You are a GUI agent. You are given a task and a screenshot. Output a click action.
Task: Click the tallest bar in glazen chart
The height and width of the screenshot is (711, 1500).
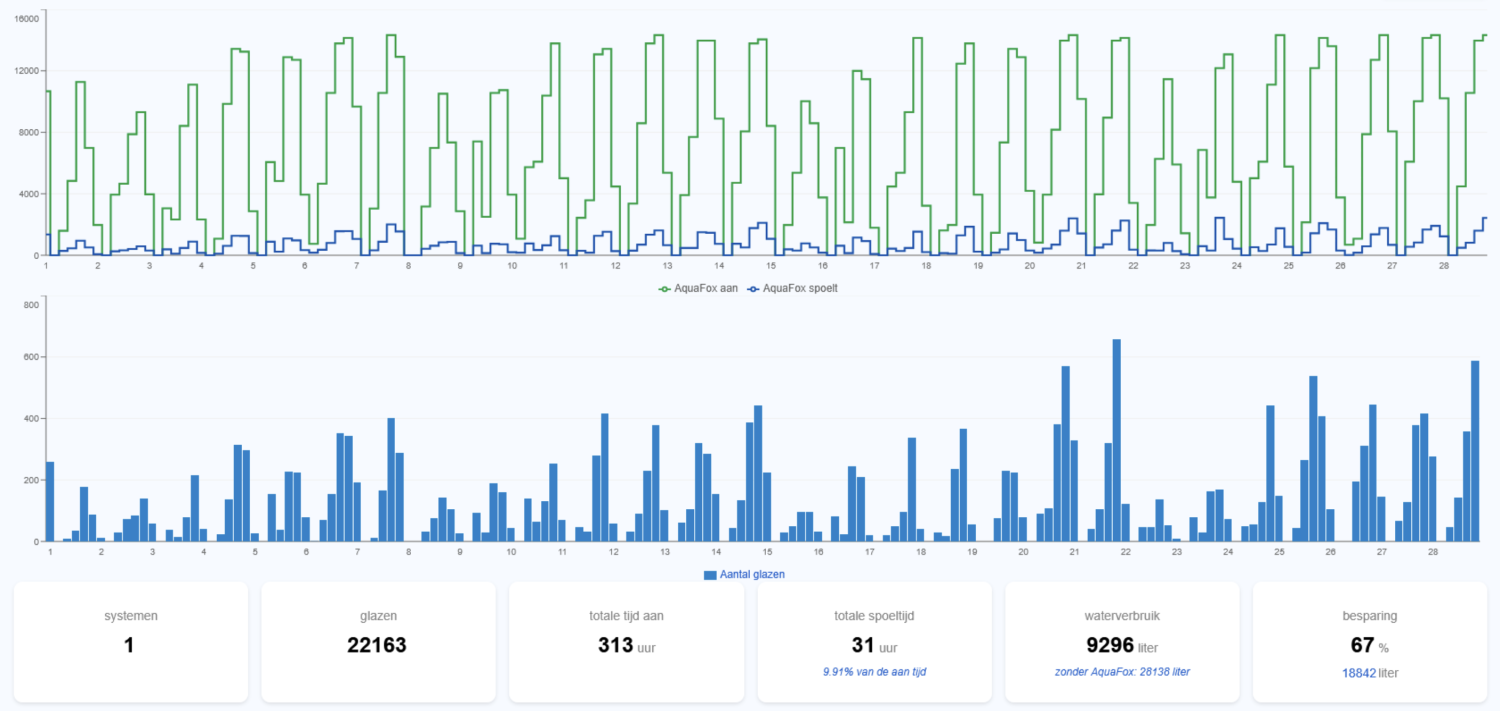click(1117, 440)
